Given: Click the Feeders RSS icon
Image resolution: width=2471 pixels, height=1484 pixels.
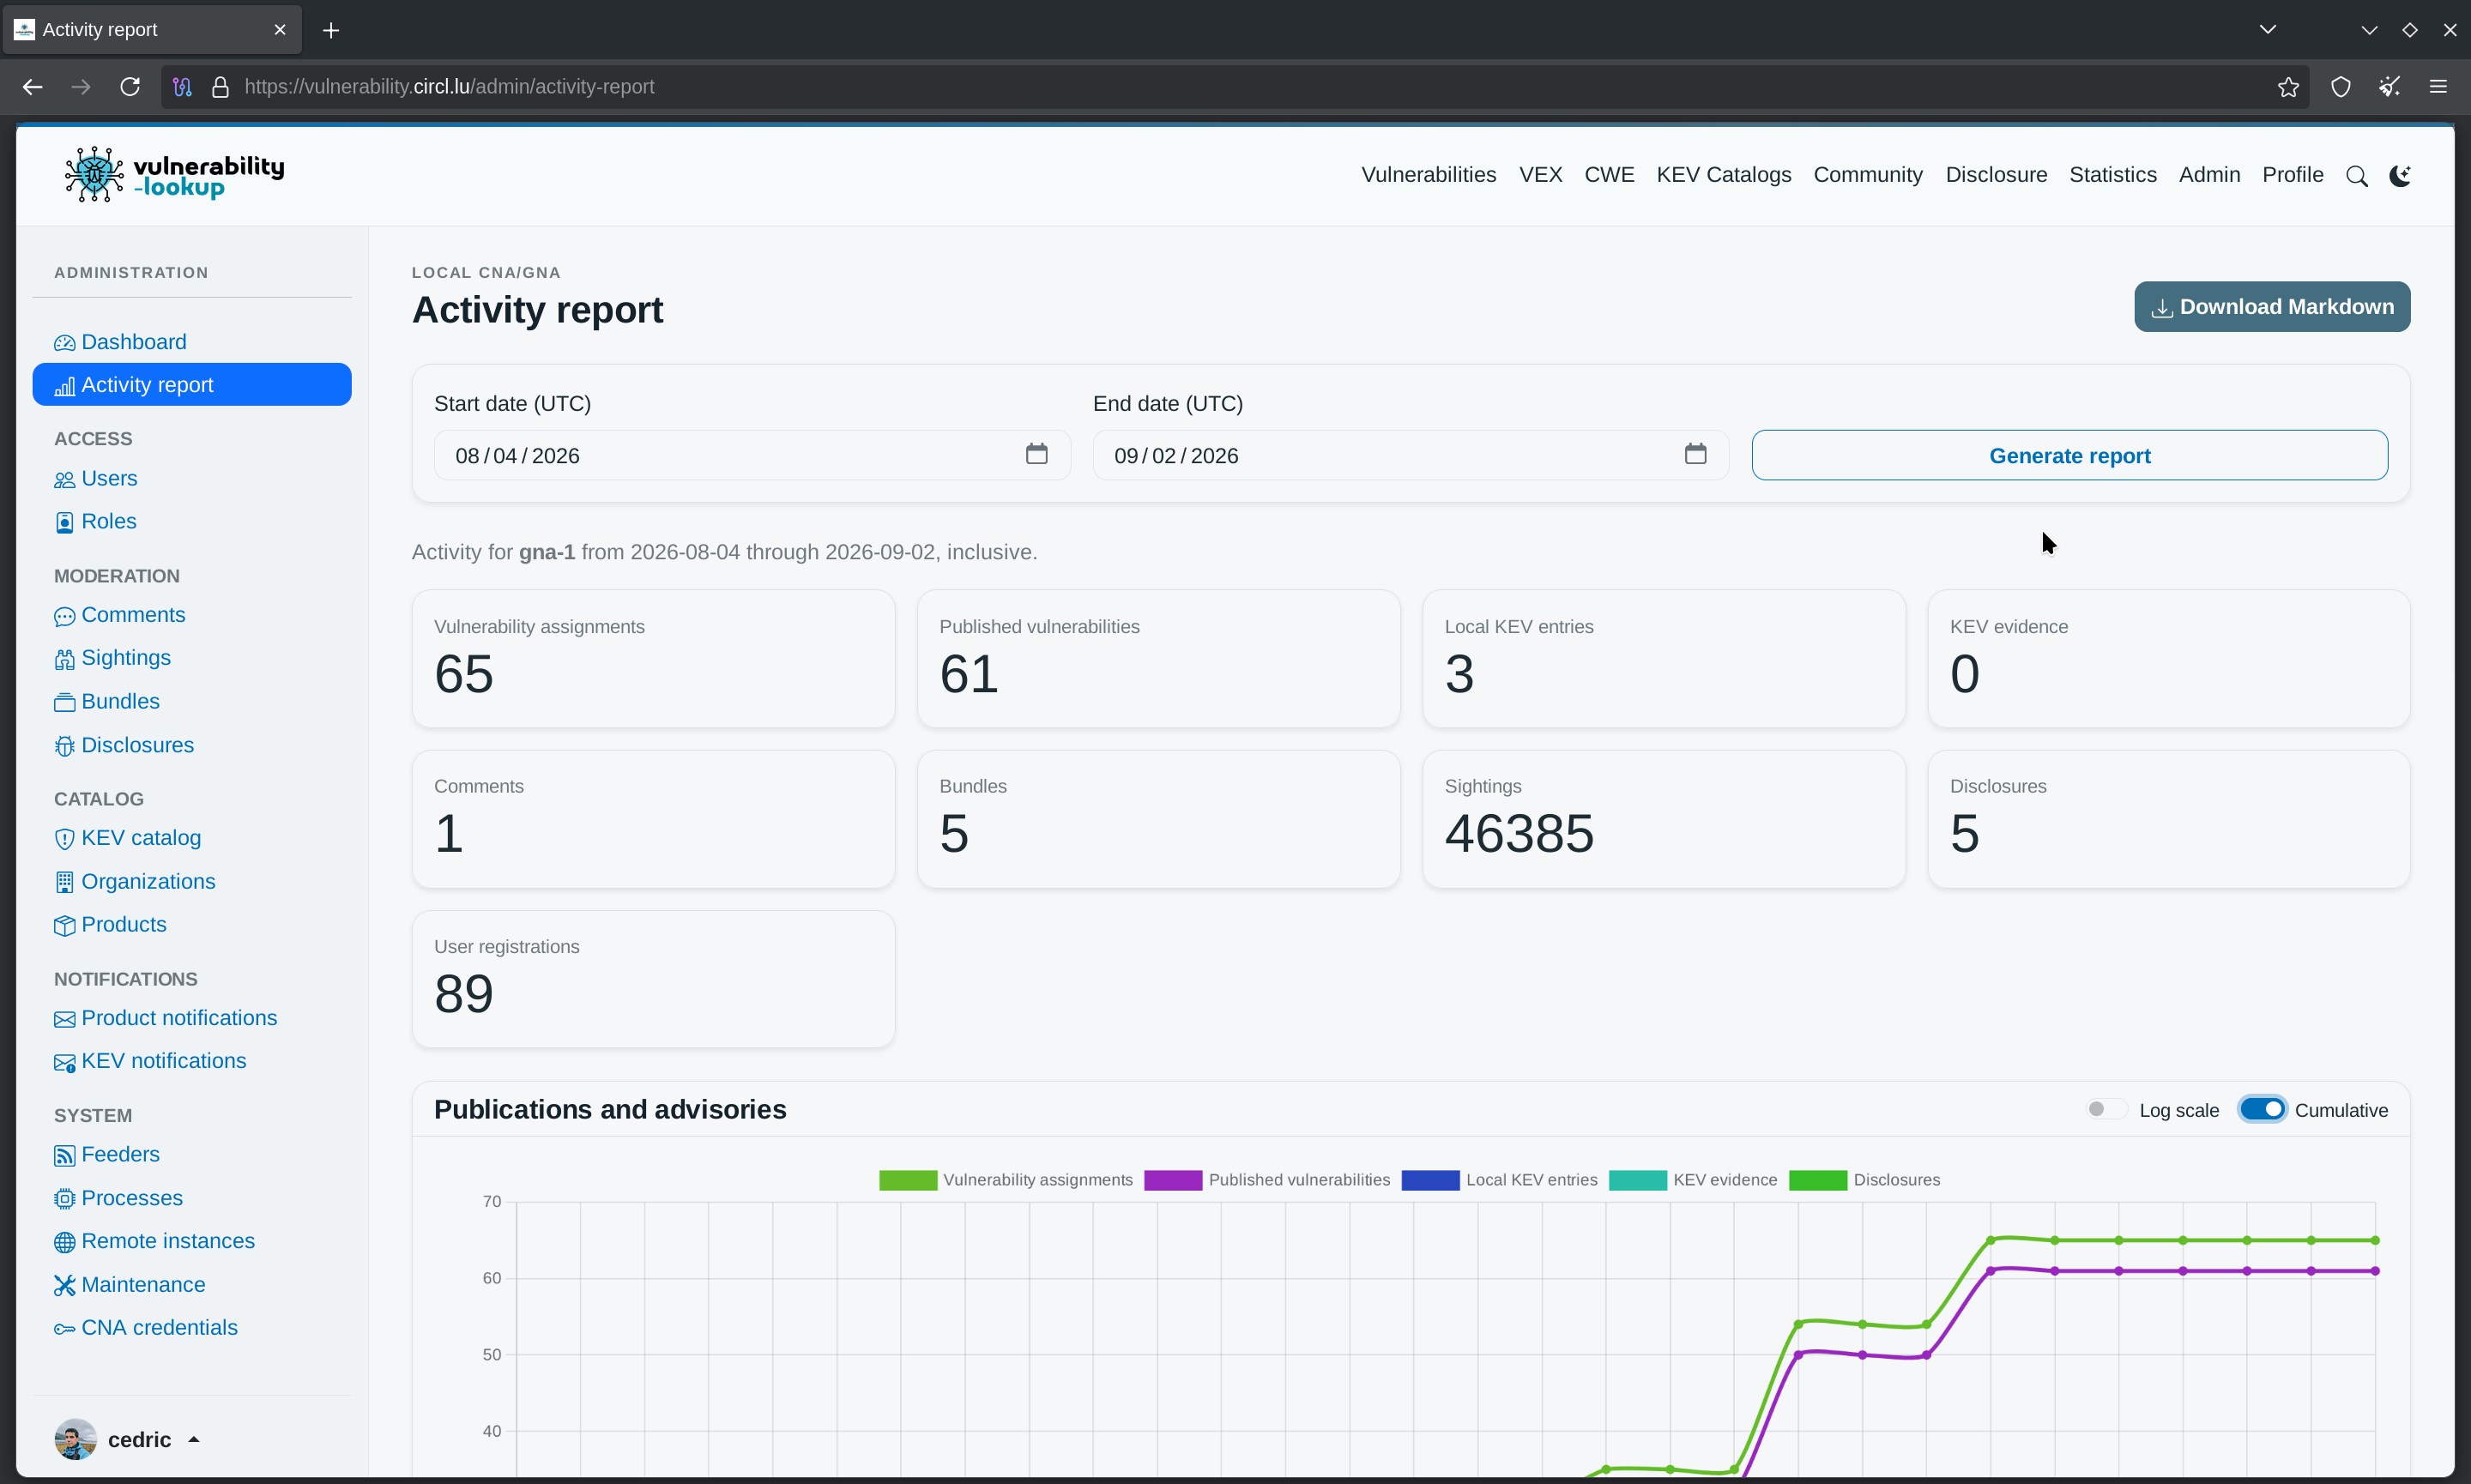Looking at the screenshot, I should [x=64, y=1156].
